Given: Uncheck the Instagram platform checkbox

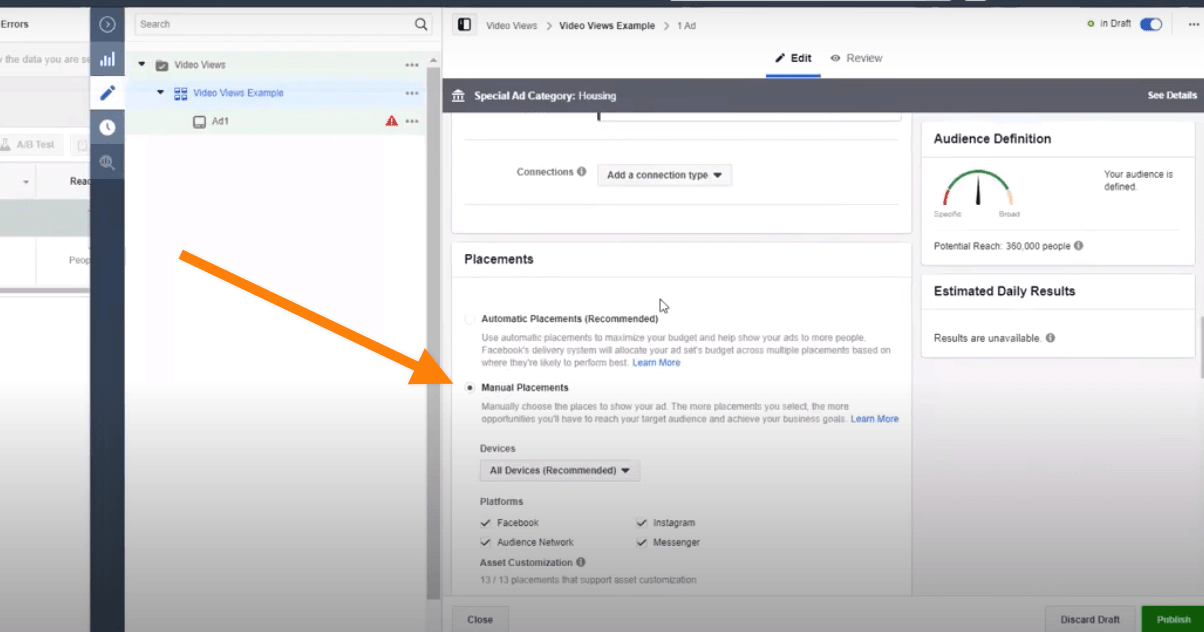Looking at the screenshot, I should pyautogui.click(x=642, y=523).
